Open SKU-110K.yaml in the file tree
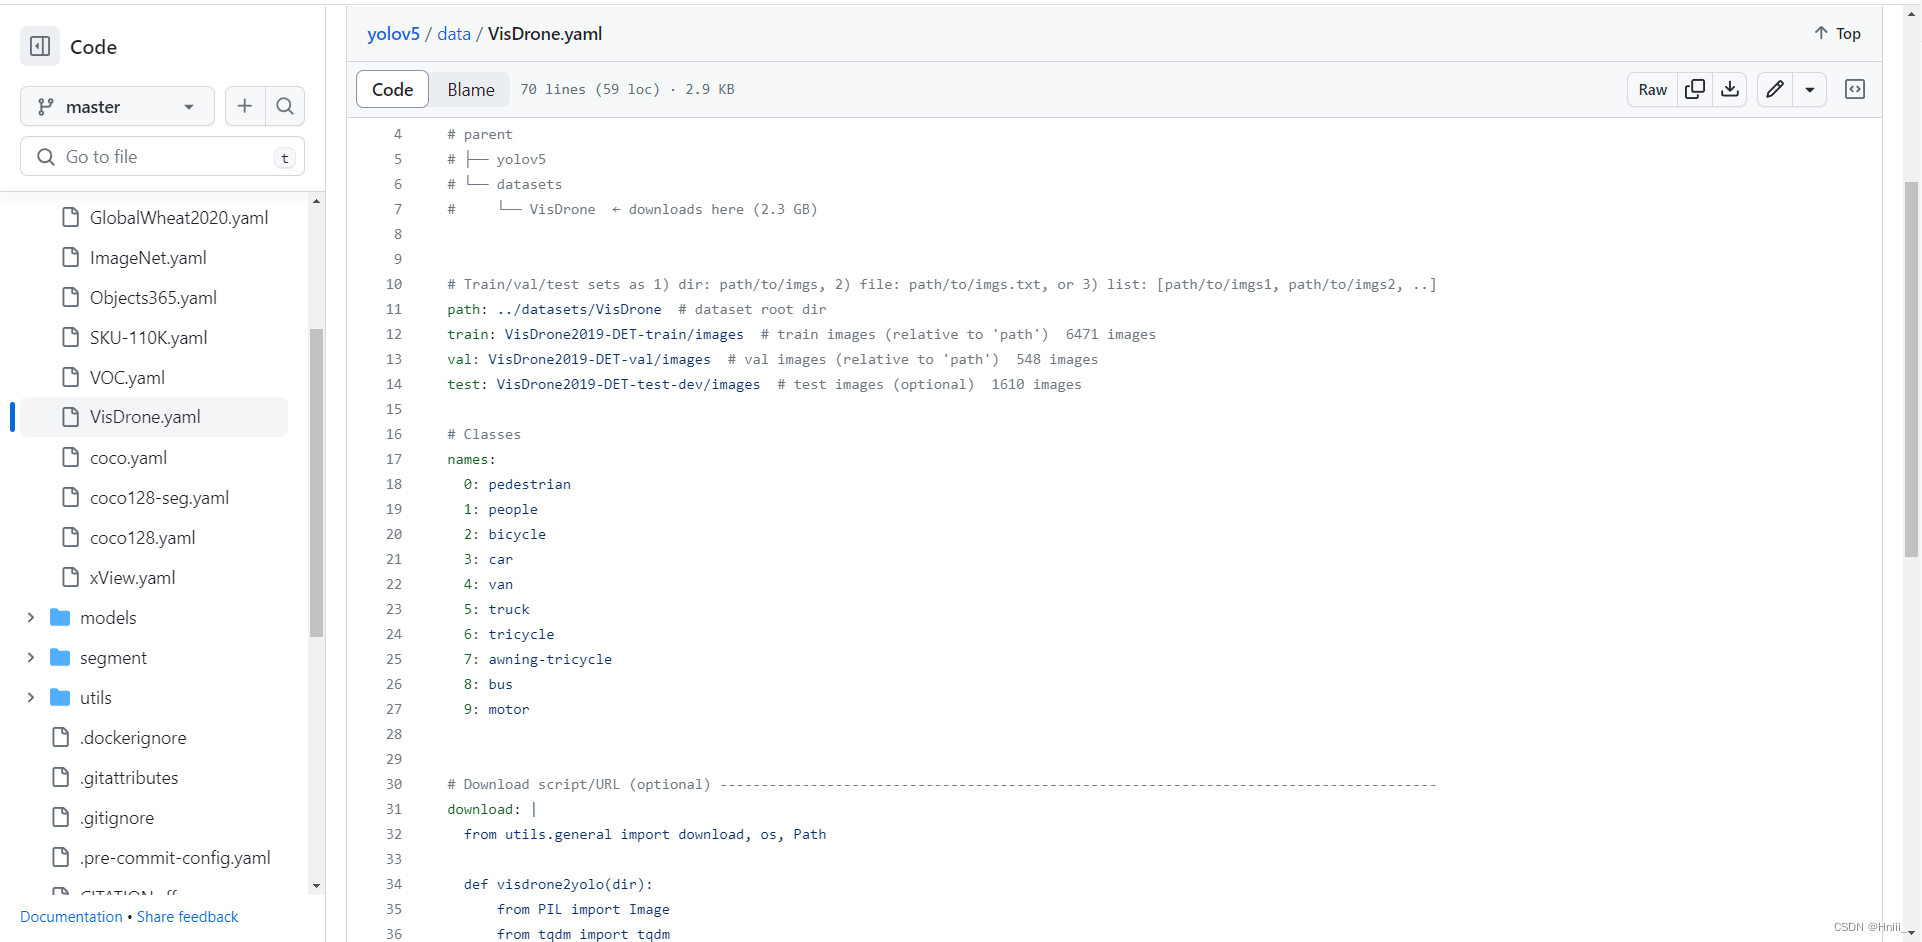Image resolution: width=1922 pixels, height=942 pixels. point(148,337)
